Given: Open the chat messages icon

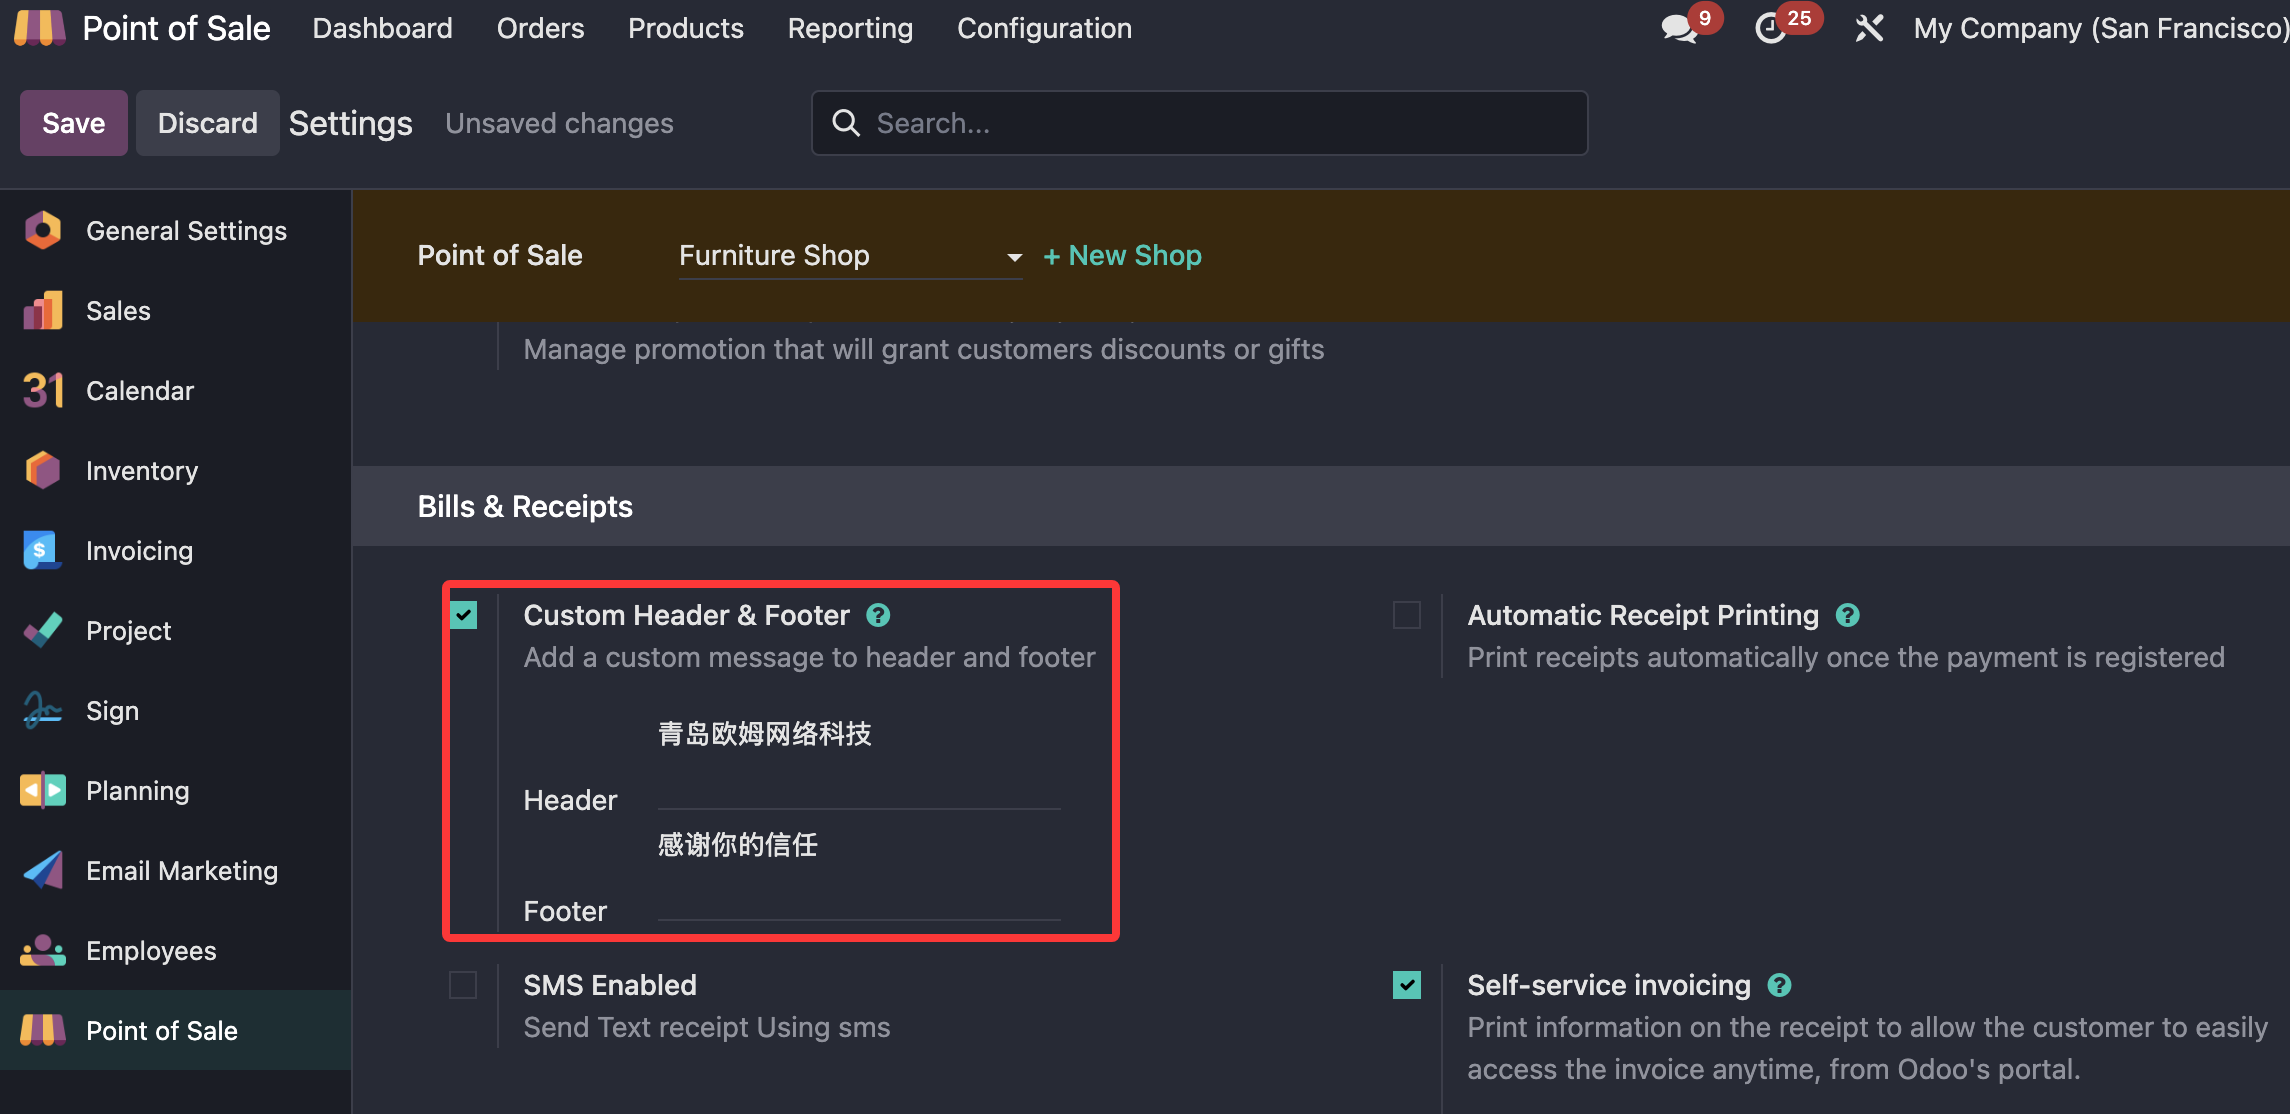Looking at the screenshot, I should (1680, 28).
